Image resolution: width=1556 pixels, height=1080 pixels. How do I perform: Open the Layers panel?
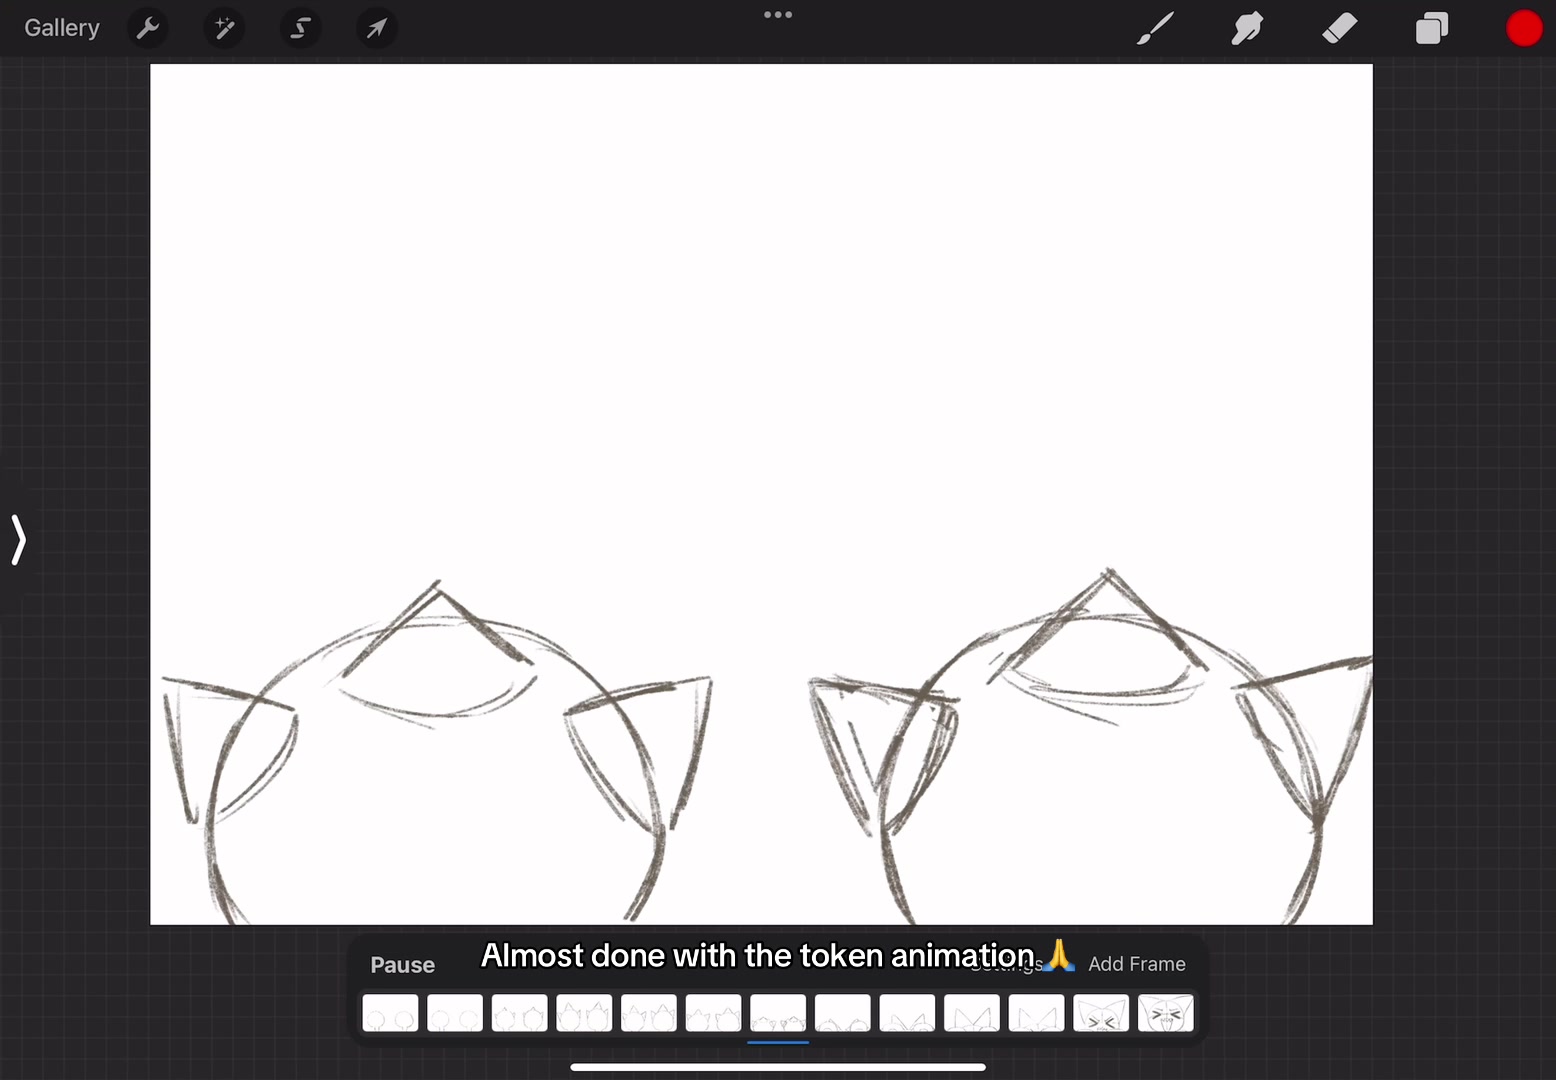[x=1432, y=28]
